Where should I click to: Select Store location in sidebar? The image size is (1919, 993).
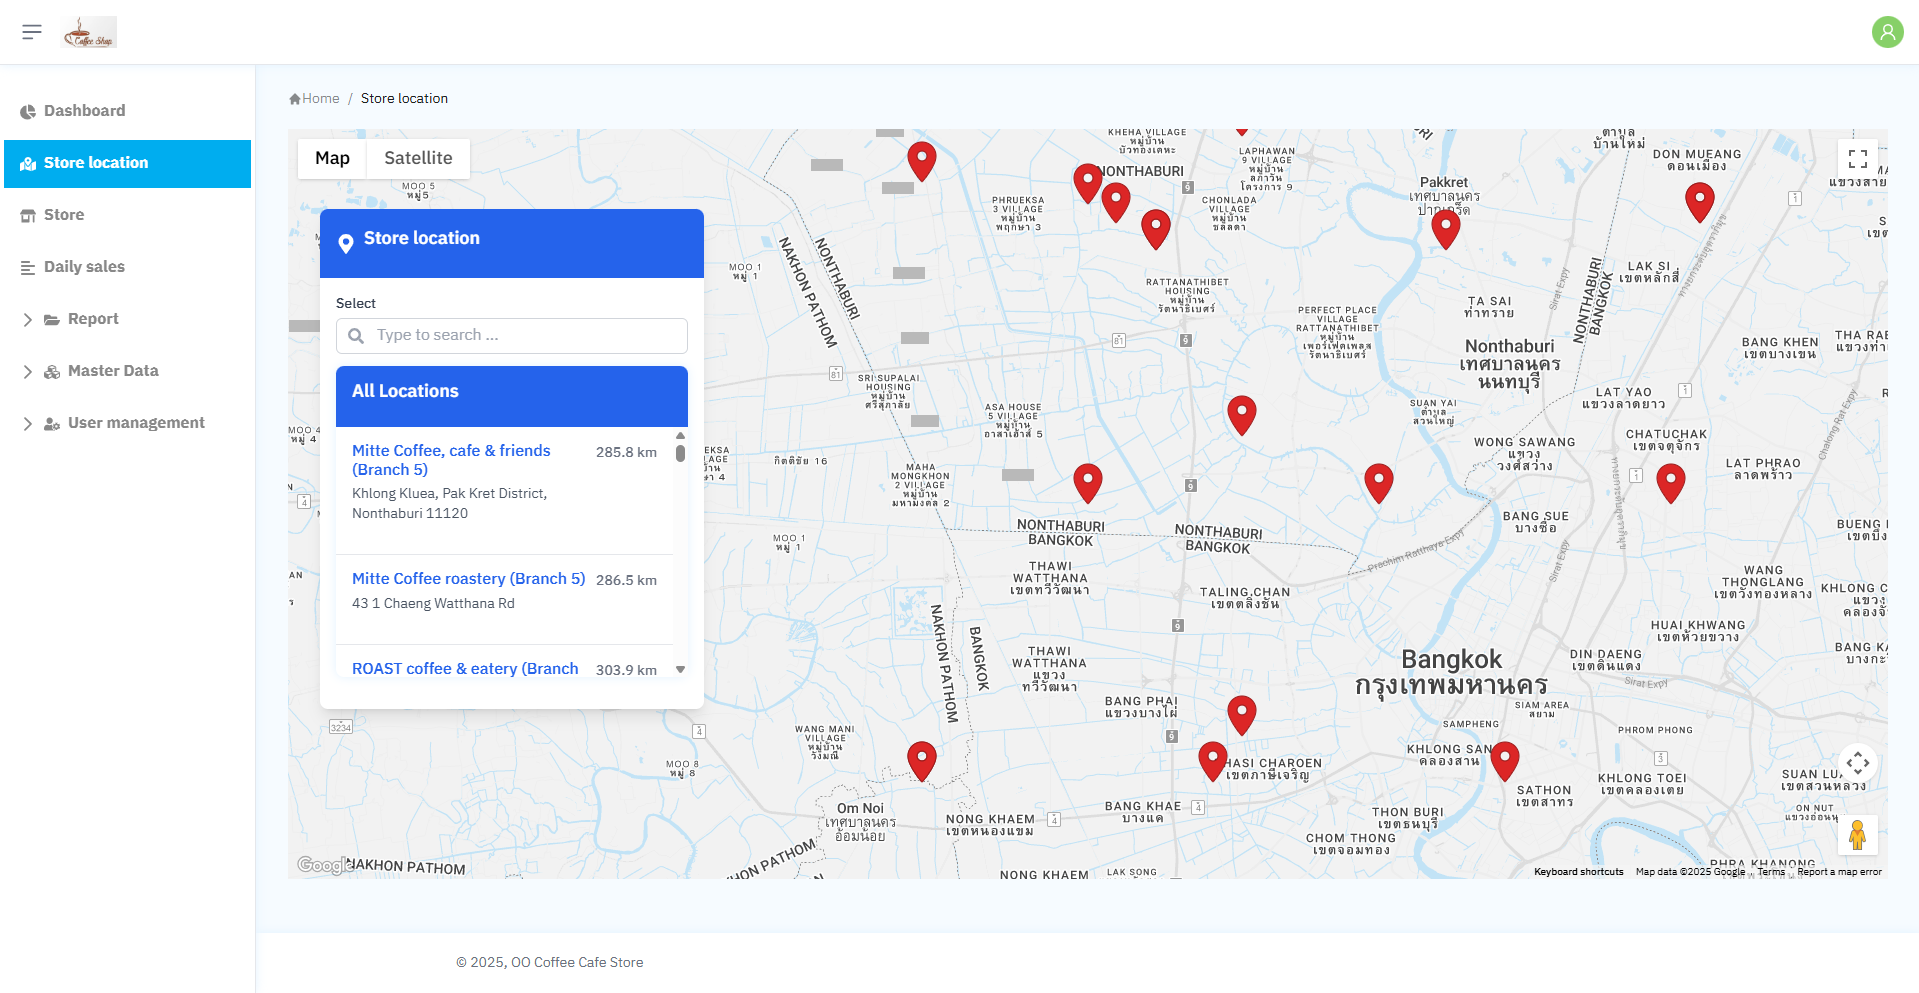[x=128, y=163]
